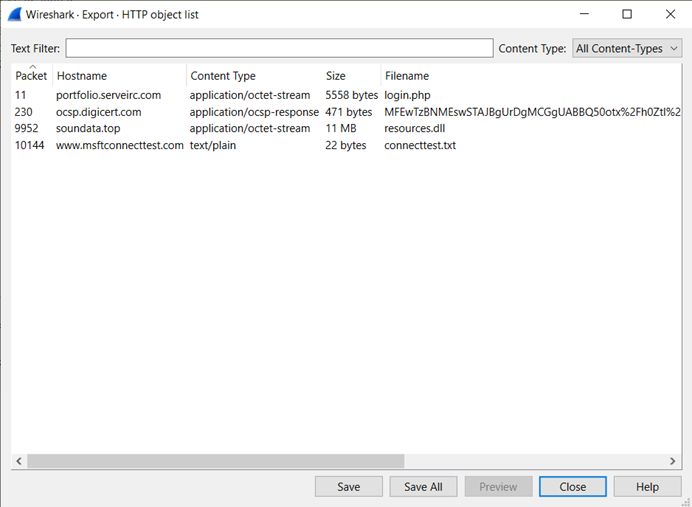Screen dimensions: 692x507
Task: Click the application/ocsp-response content type cell
Action: [254, 112]
